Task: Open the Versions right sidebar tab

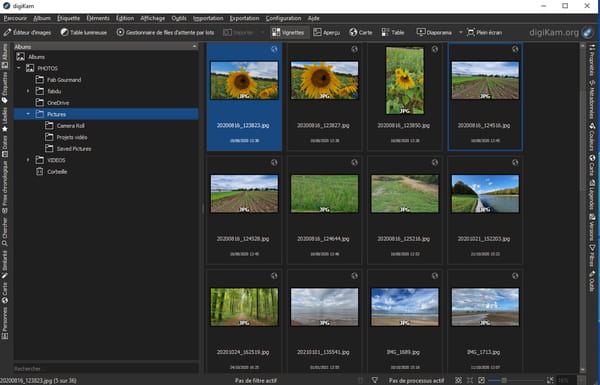Action: coord(592,228)
